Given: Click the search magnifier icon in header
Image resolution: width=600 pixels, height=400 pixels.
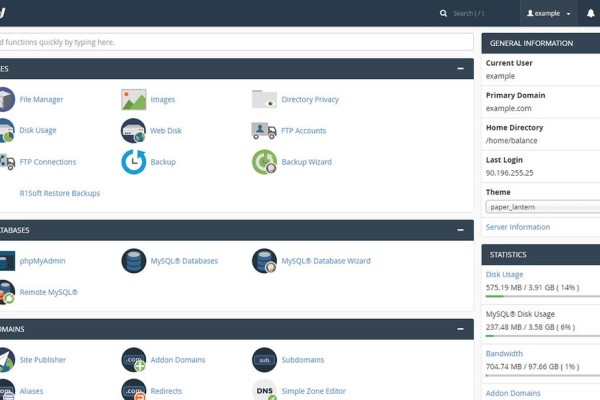Looking at the screenshot, I should pyautogui.click(x=443, y=13).
